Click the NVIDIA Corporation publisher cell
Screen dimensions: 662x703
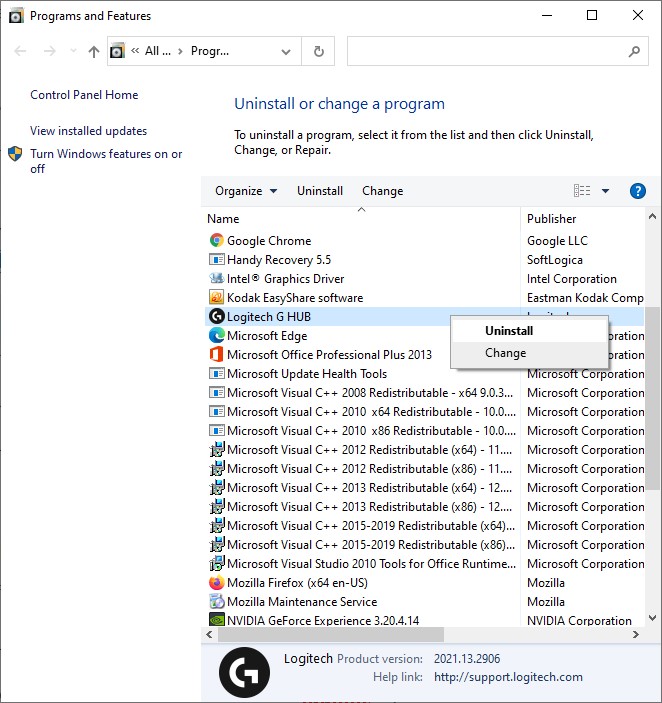[579, 620]
